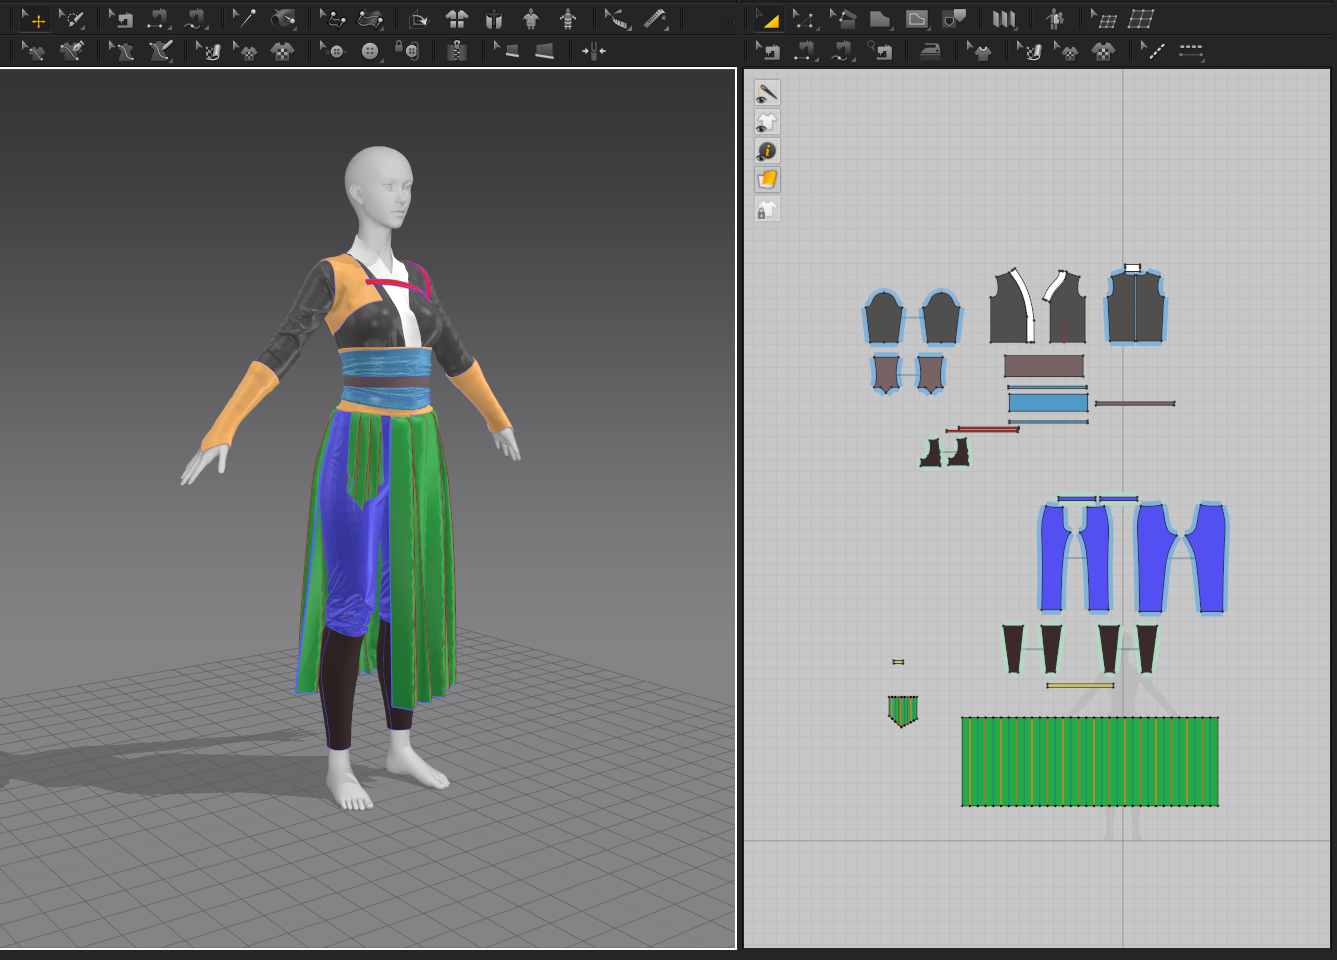Screen dimensions: 1337x960
Task: Click the pinch arrows icon
Action: [x=594, y=51]
